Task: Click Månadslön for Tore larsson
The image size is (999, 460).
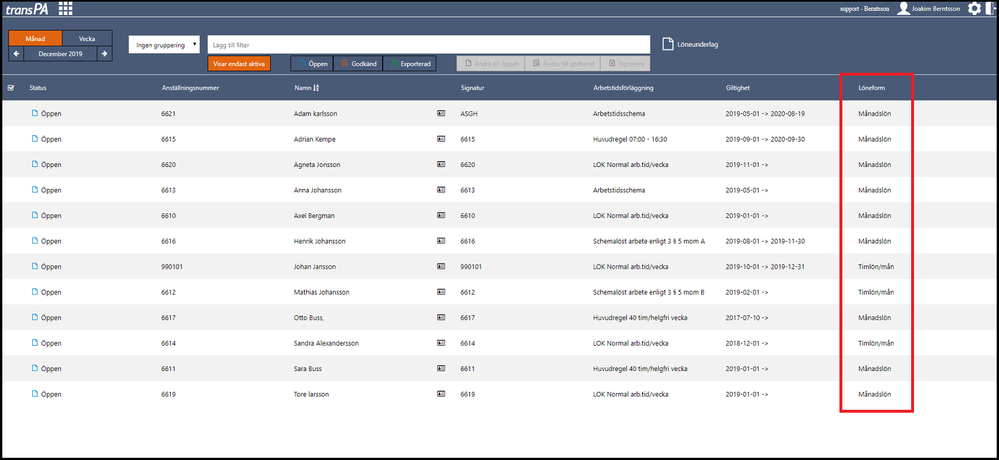Action: click(x=875, y=394)
